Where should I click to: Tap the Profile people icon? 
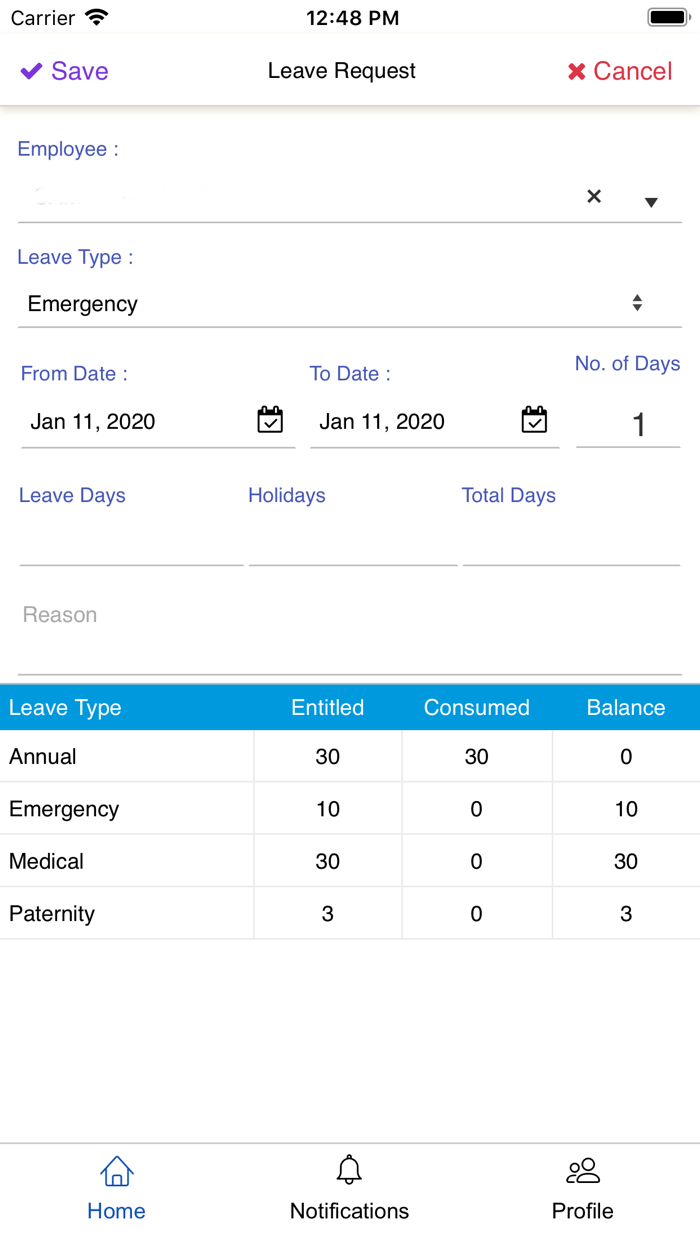582,1170
